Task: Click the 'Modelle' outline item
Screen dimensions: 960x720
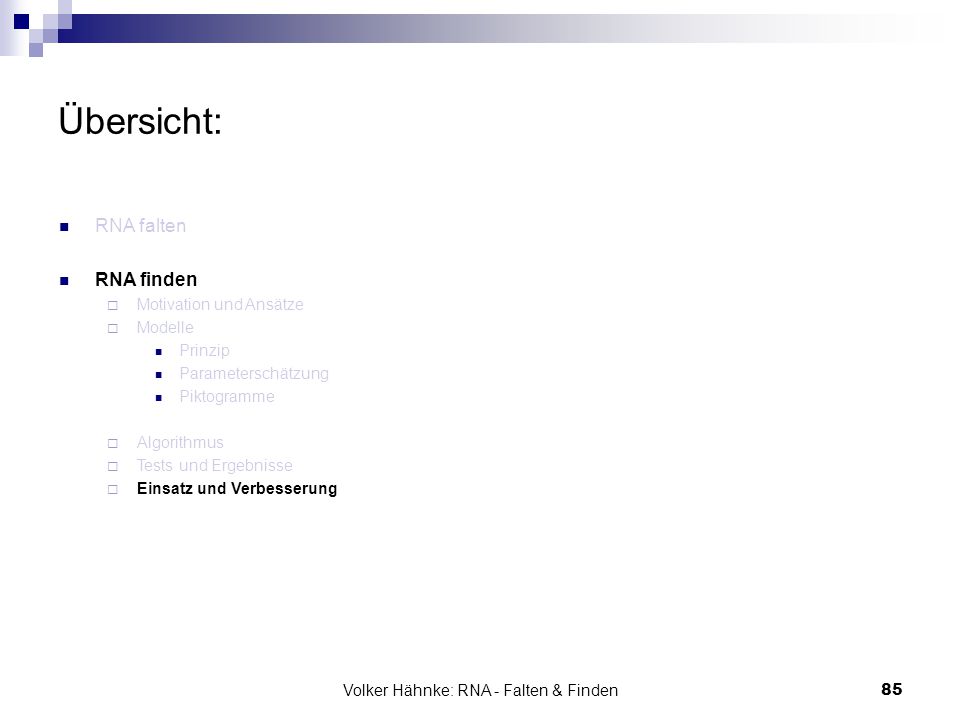Action: (165, 328)
